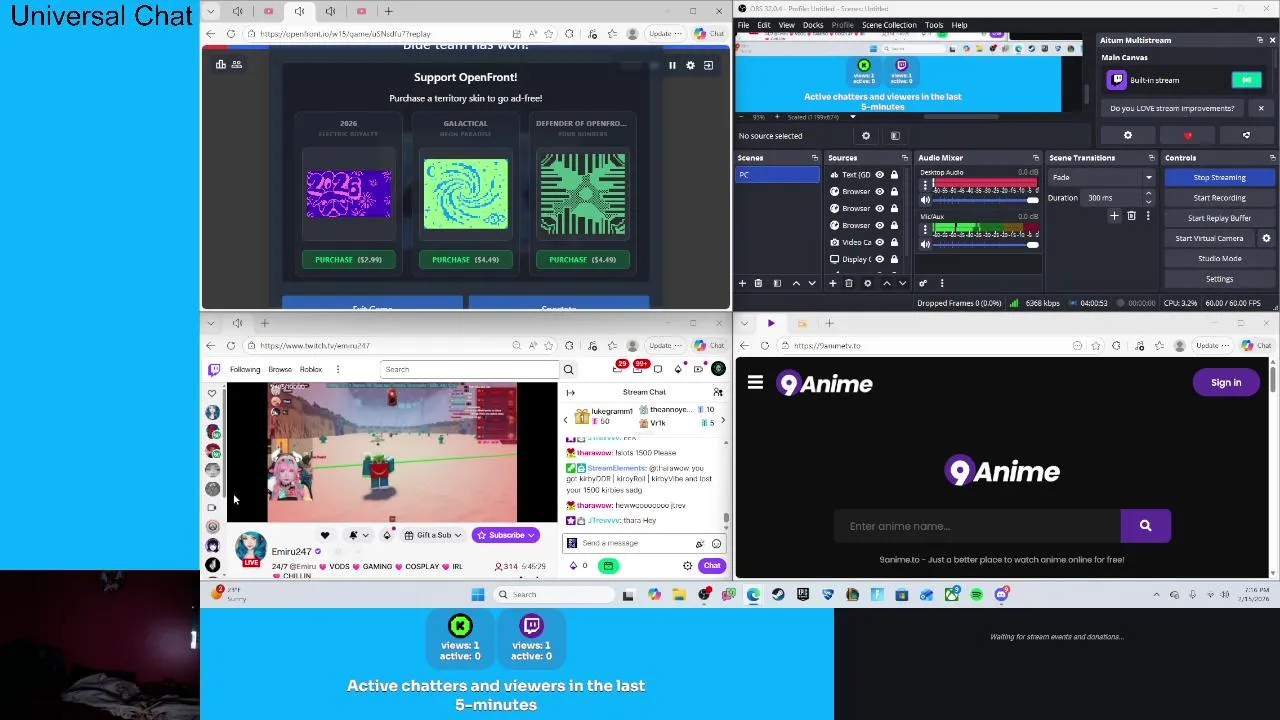This screenshot has width=1280, height=720.
Task: Toggle lock on Text (GDI) source
Action: coord(894,175)
